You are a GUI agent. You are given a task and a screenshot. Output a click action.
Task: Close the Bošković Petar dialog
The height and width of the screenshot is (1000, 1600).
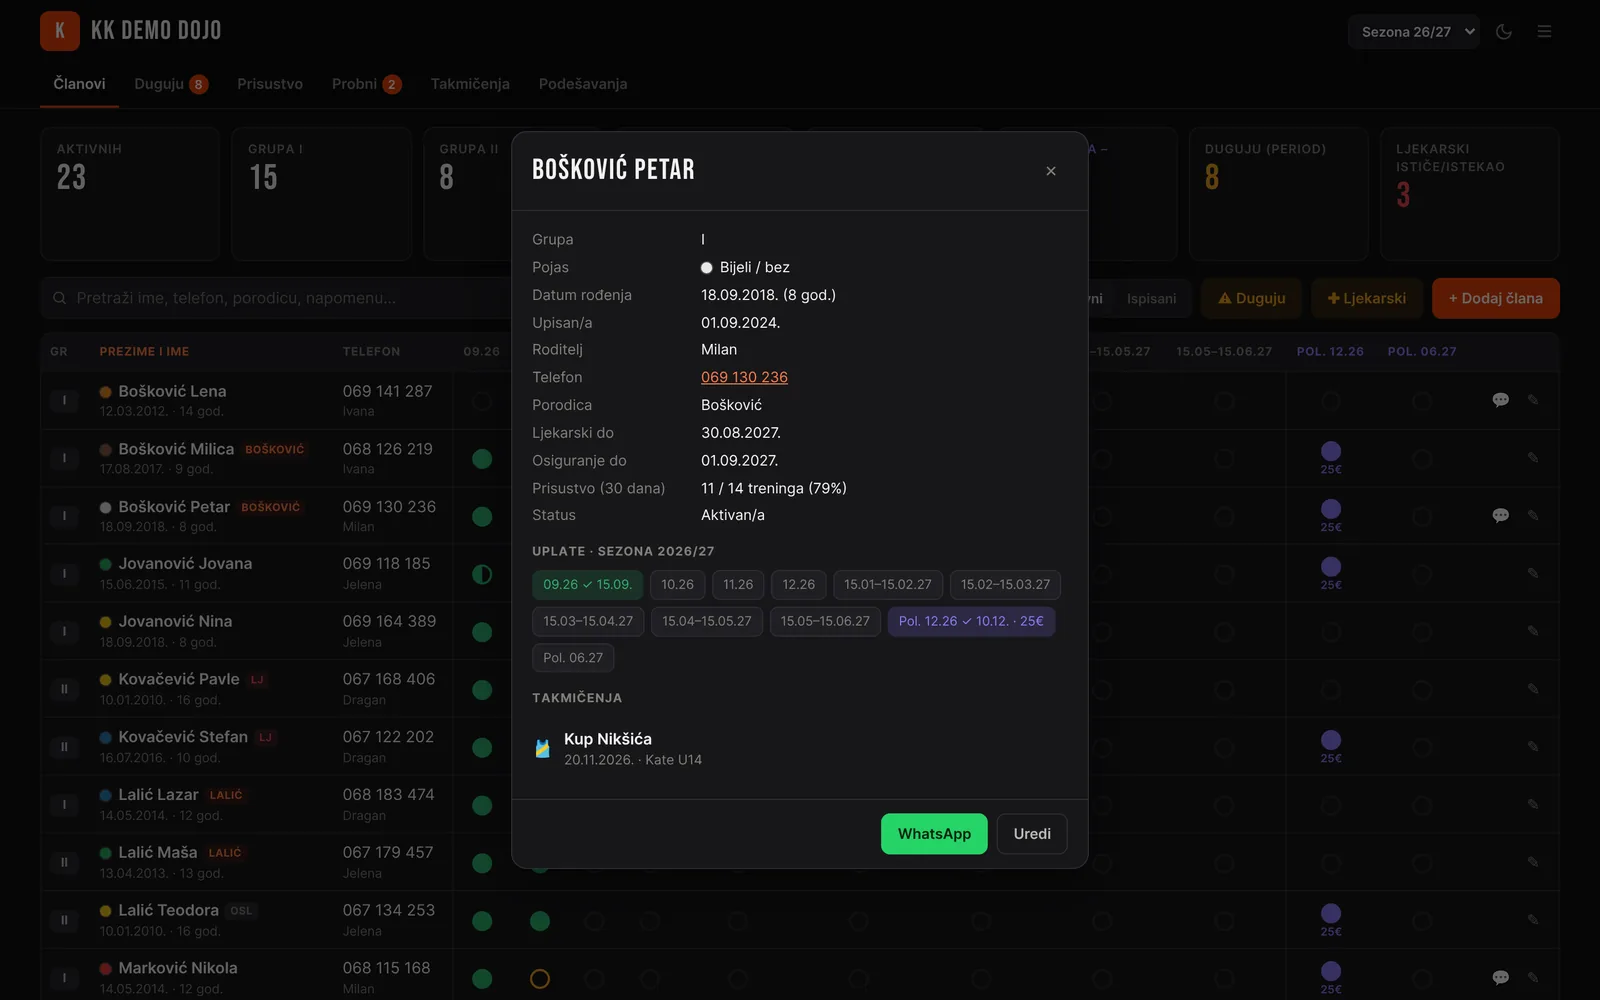1051,171
